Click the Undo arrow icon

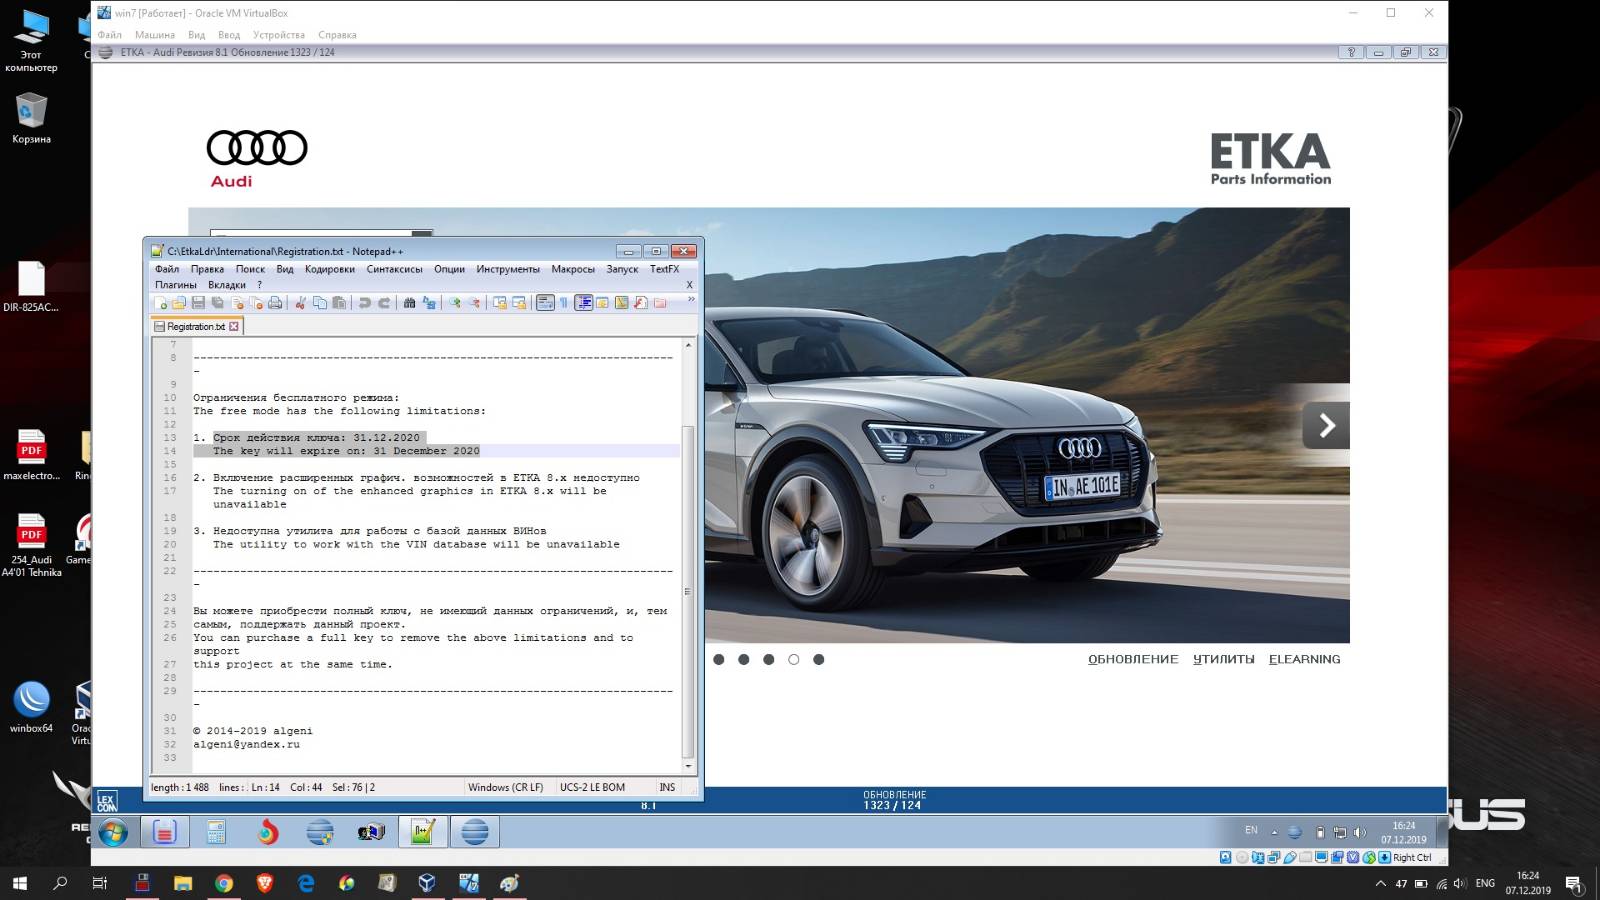(365, 303)
